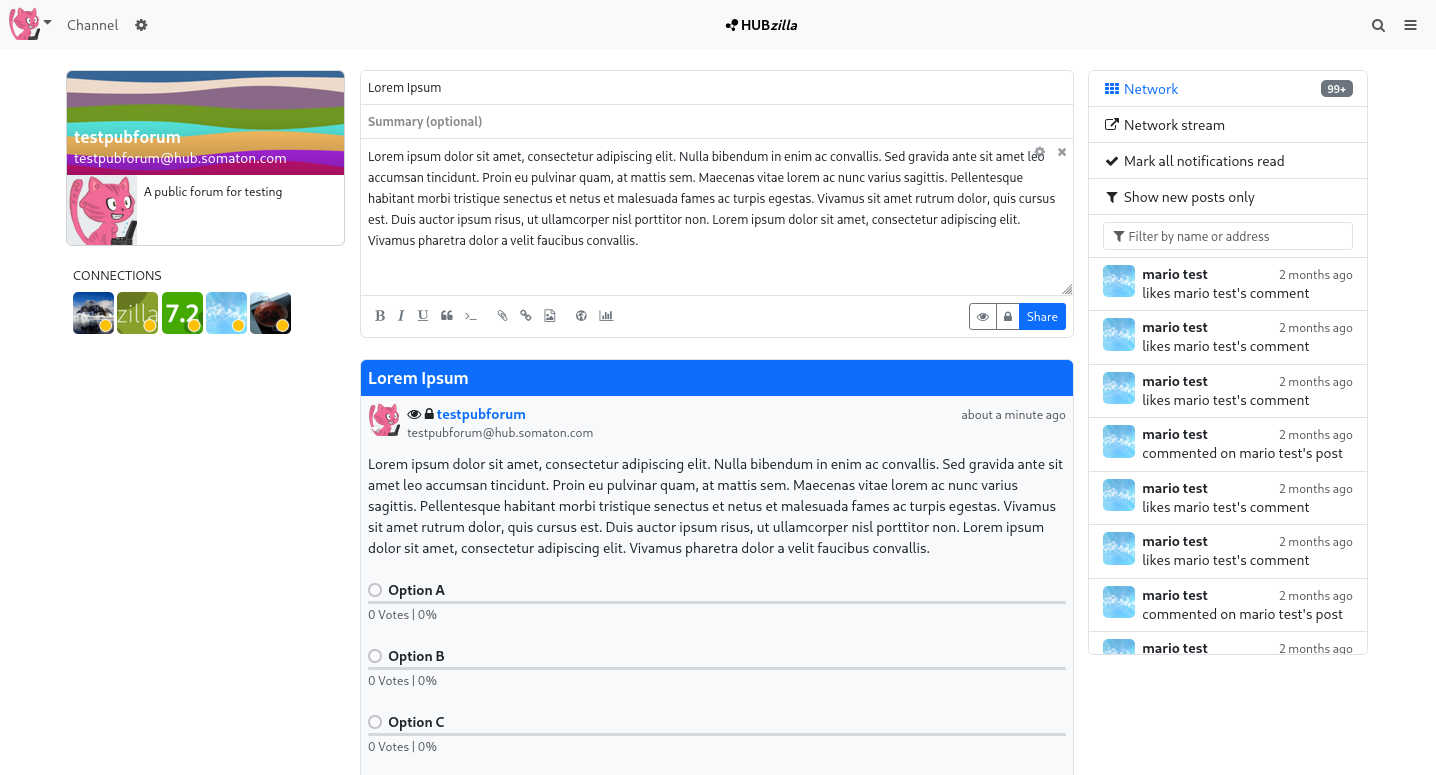1436x775 pixels.
Task: Open the testpubforum author link in the post
Action: point(481,414)
